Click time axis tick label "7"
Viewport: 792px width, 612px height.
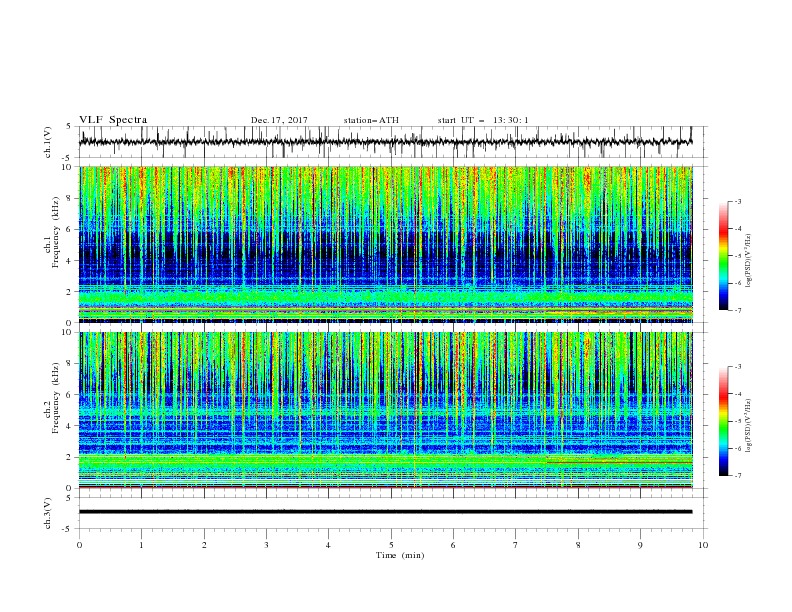[516, 545]
